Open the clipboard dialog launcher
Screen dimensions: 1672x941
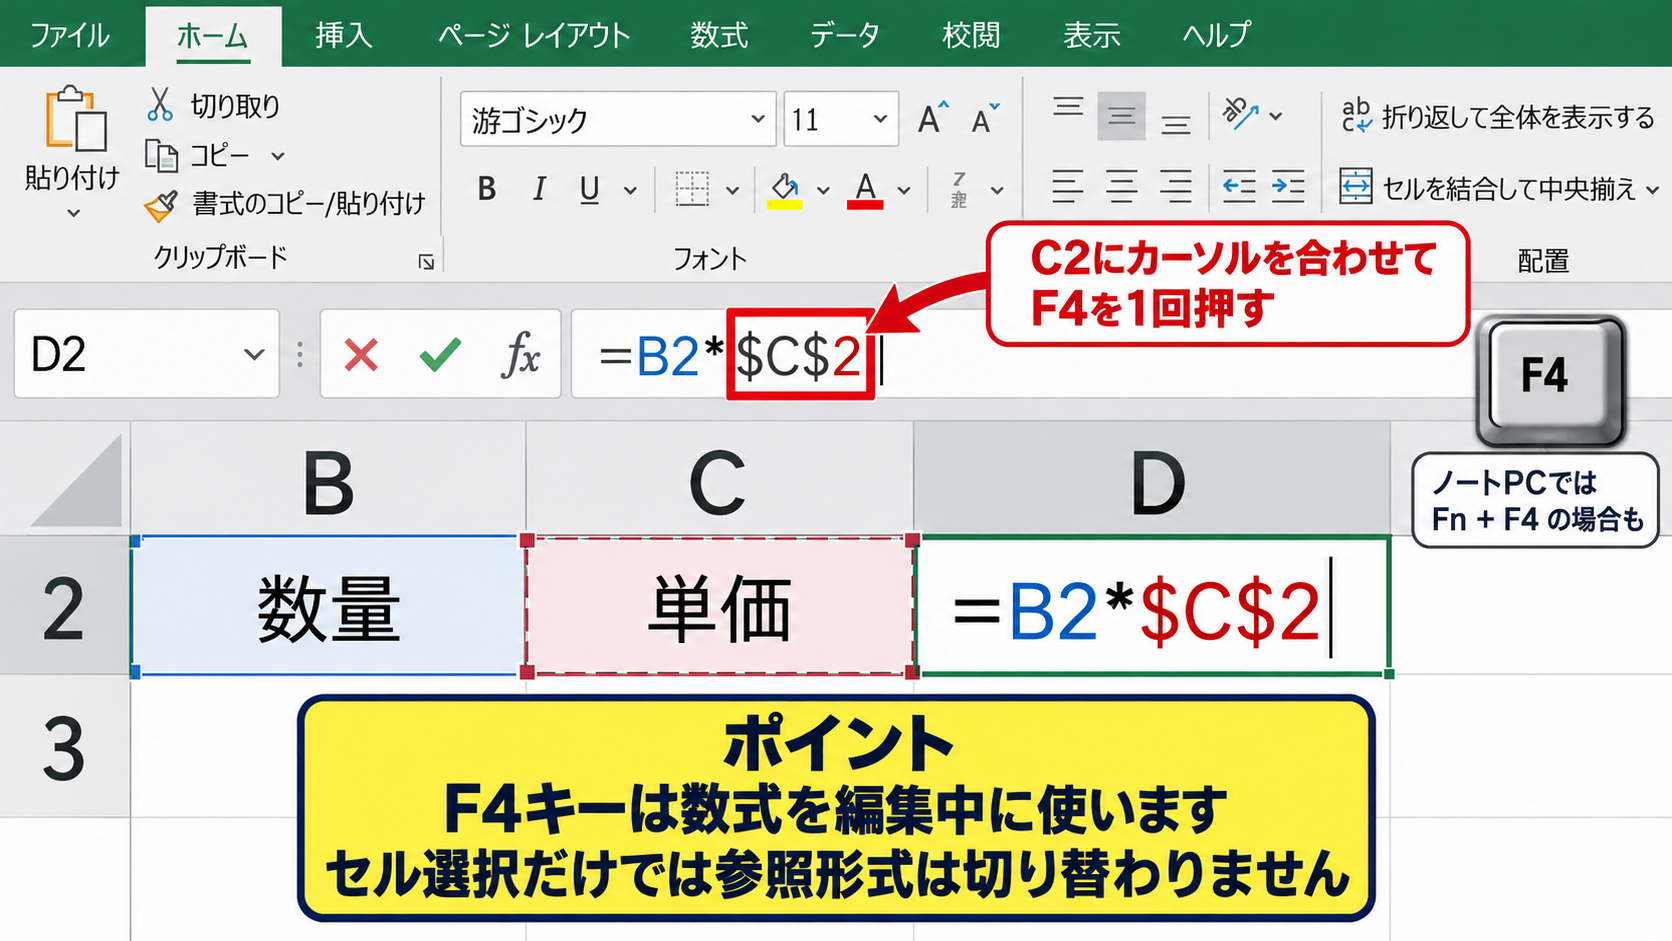pos(426,262)
